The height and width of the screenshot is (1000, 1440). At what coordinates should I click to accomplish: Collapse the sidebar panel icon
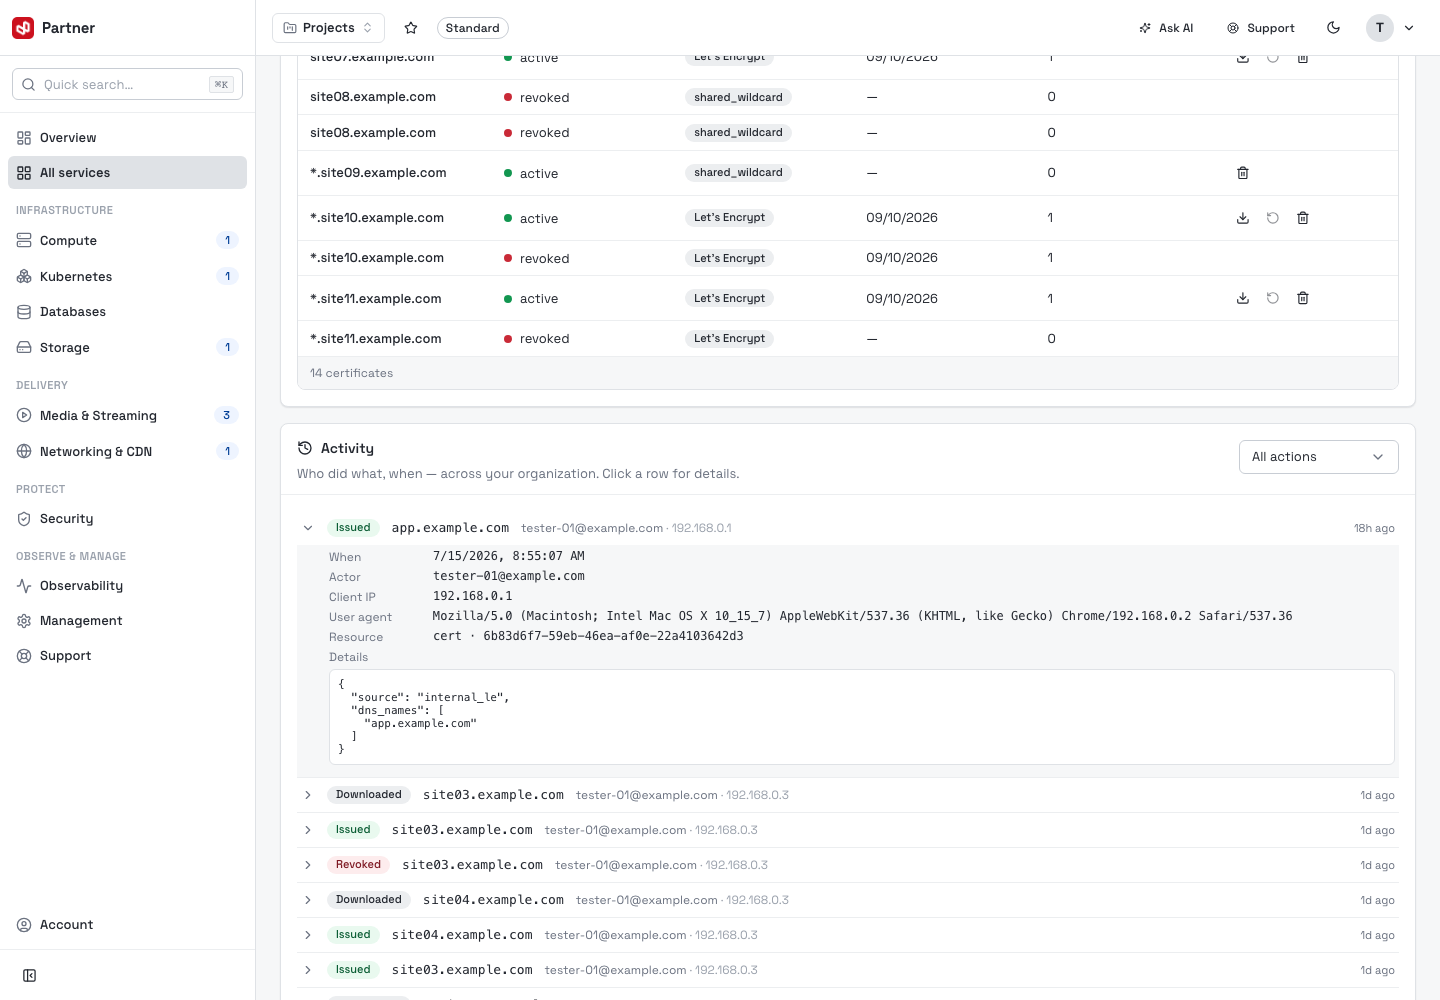30,976
